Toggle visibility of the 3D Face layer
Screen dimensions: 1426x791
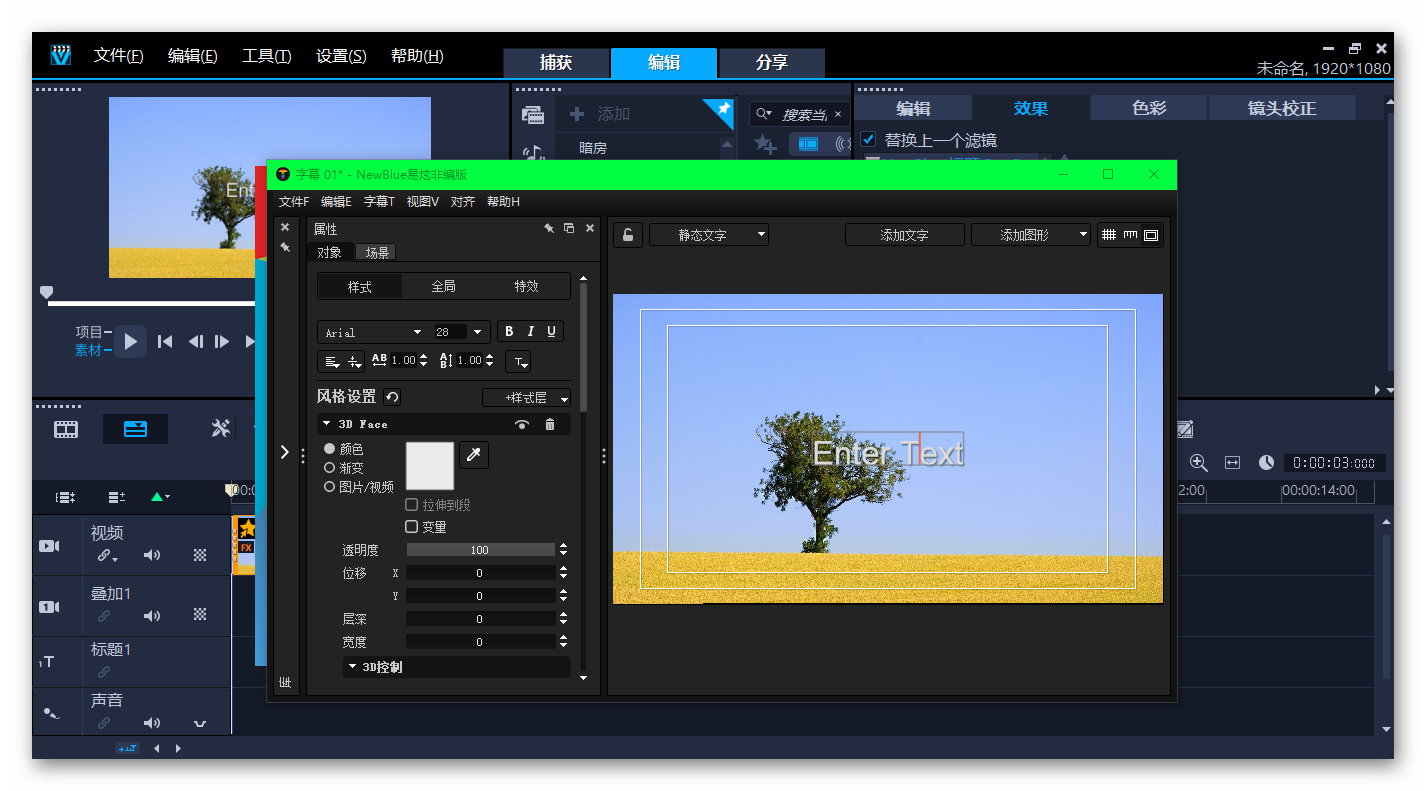pyautogui.click(x=522, y=425)
